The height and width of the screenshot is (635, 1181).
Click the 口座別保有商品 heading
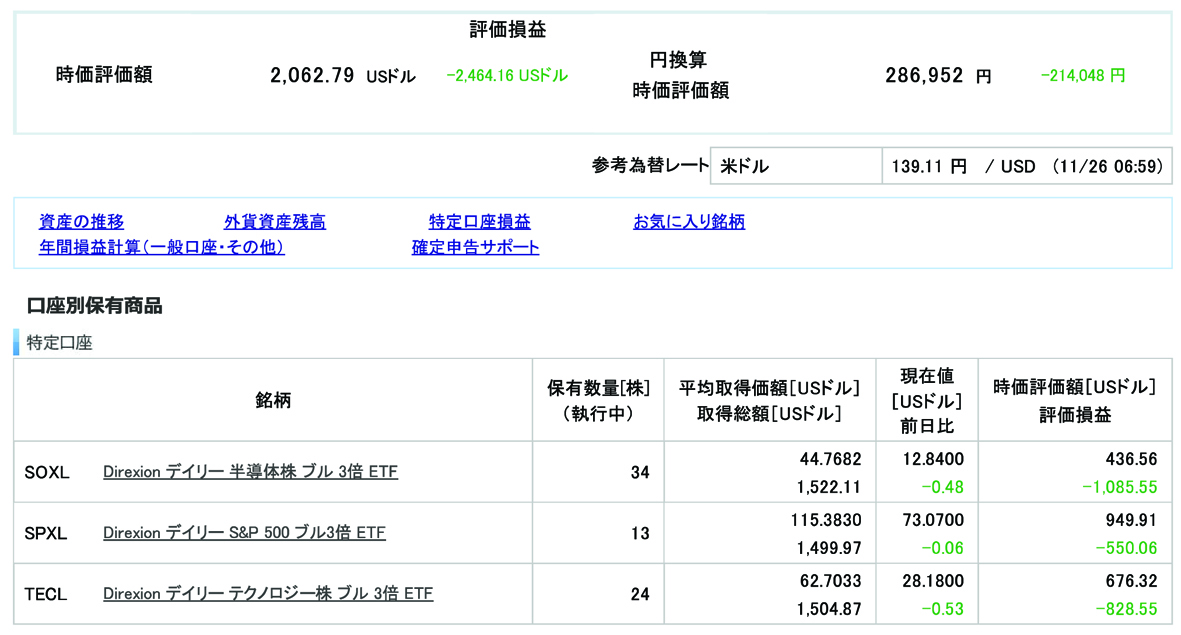(94, 306)
